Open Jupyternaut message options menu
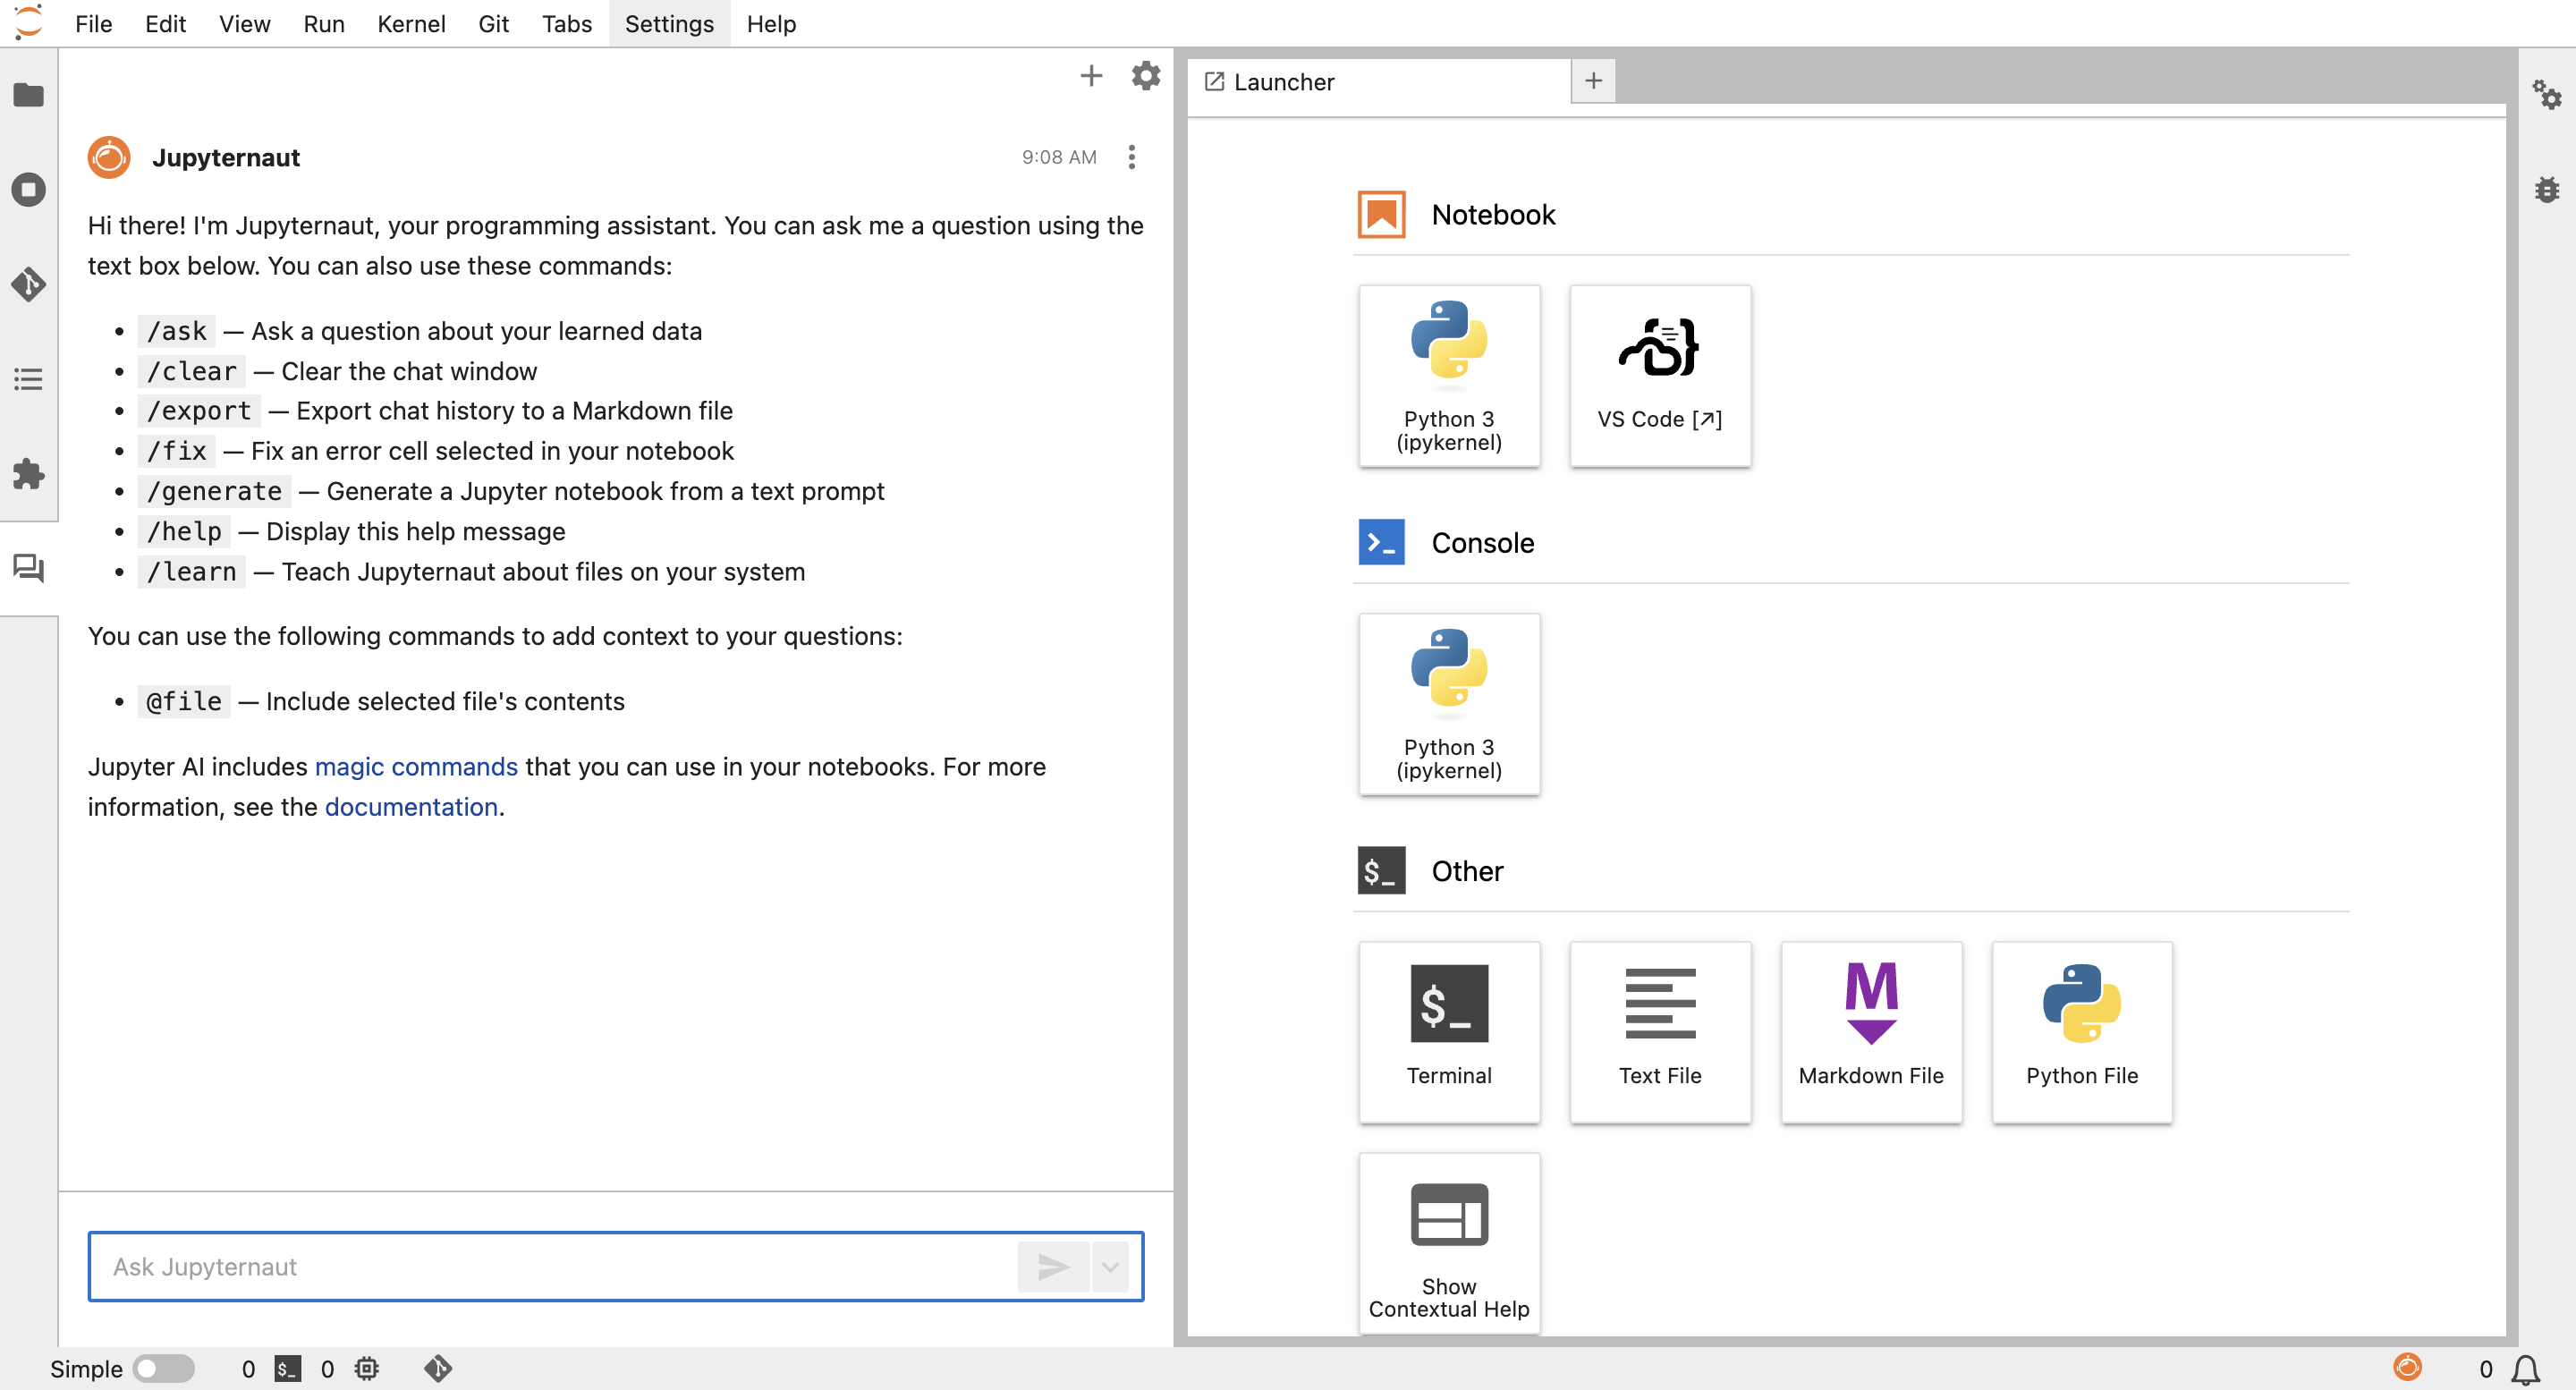 point(1131,157)
